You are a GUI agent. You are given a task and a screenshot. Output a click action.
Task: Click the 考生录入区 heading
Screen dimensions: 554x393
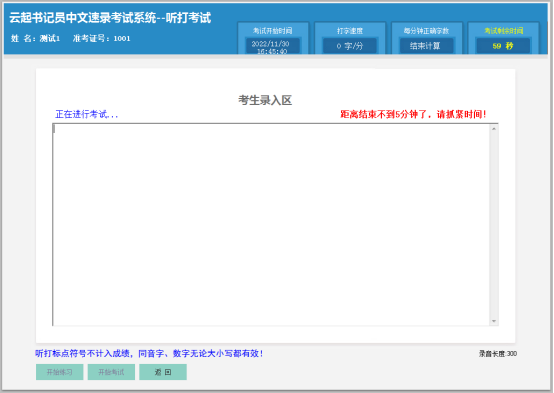pyautogui.click(x=265, y=100)
